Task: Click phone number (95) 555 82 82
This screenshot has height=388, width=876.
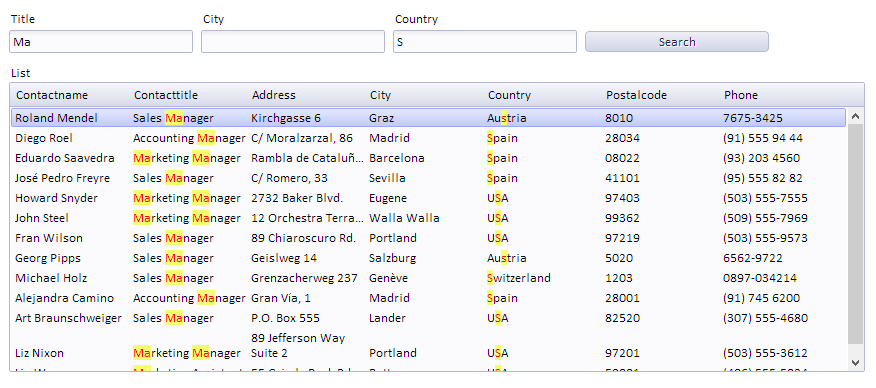Action: (763, 178)
